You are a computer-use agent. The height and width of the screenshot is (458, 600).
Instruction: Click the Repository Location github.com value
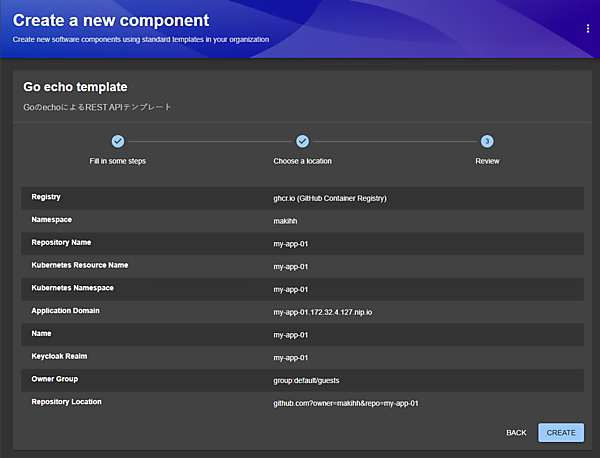click(345, 403)
